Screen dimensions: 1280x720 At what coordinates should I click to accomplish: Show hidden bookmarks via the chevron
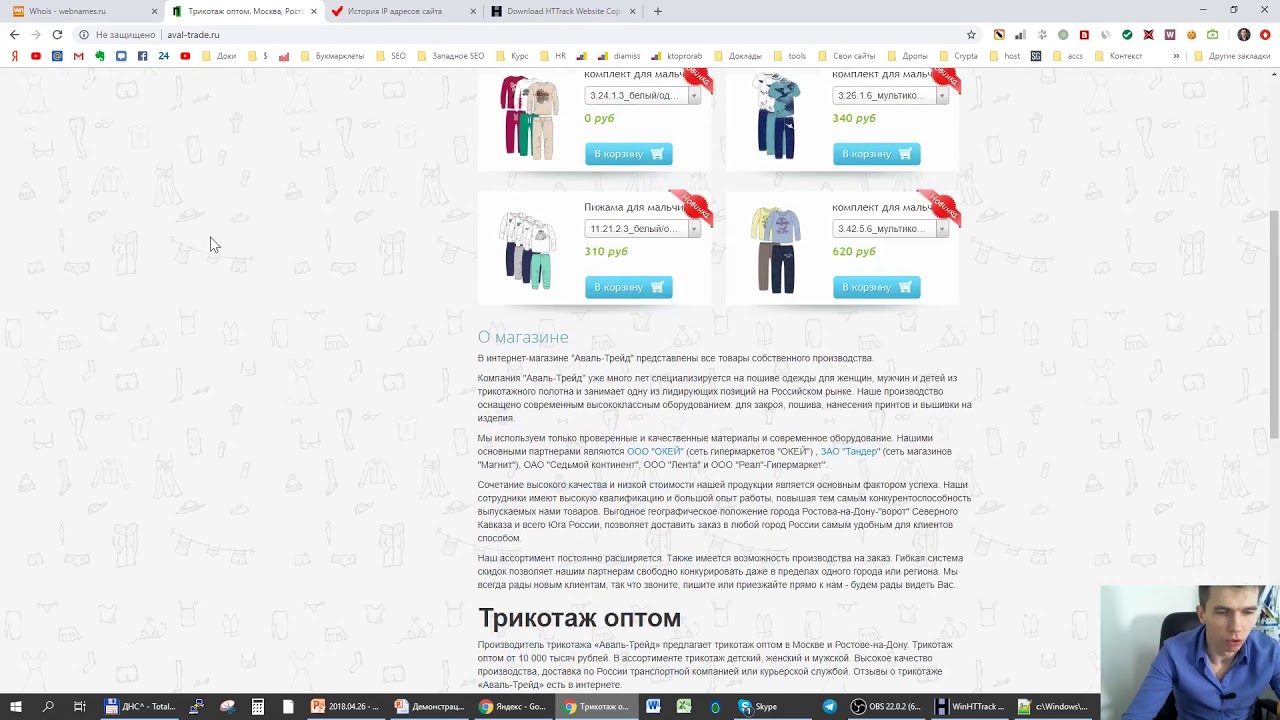pyautogui.click(x=1176, y=56)
